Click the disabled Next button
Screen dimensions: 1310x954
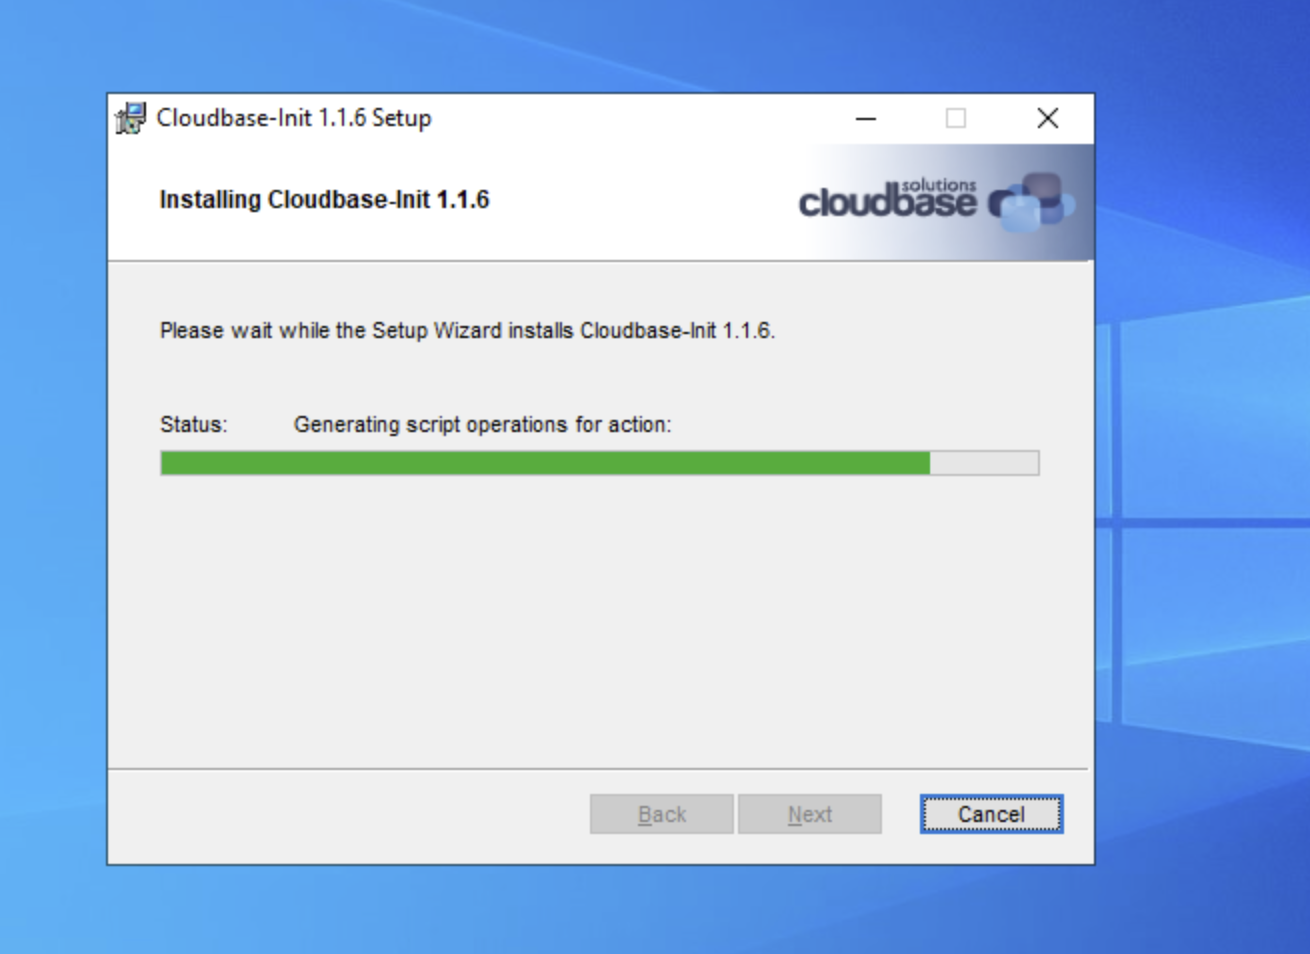pos(810,814)
